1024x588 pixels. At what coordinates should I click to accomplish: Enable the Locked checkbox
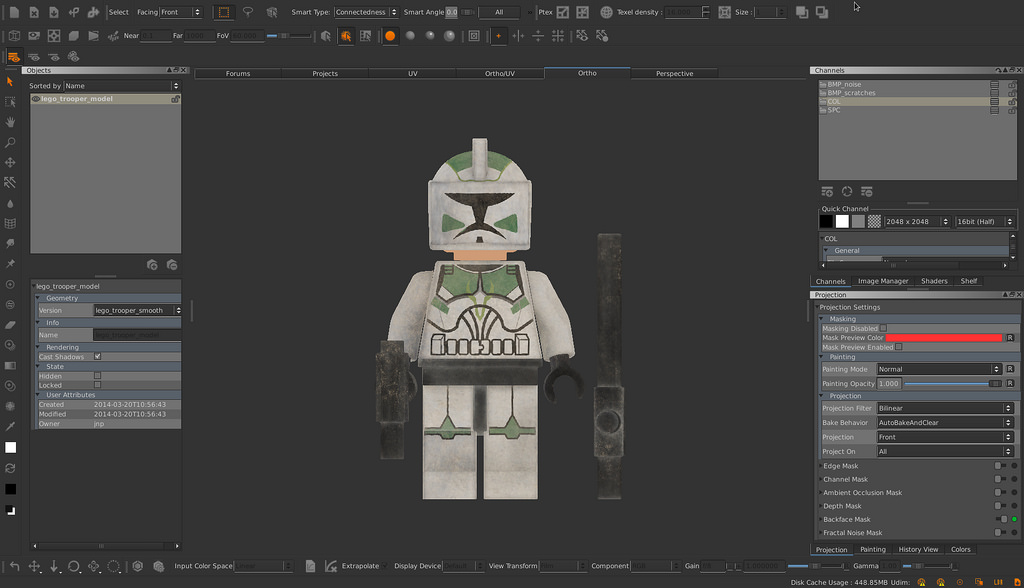97,385
